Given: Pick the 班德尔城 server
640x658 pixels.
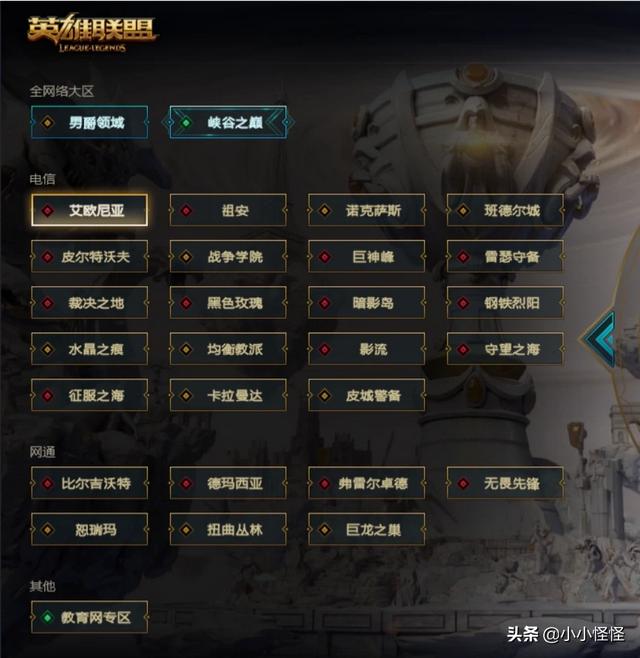Looking at the screenshot, I should click(x=505, y=210).
